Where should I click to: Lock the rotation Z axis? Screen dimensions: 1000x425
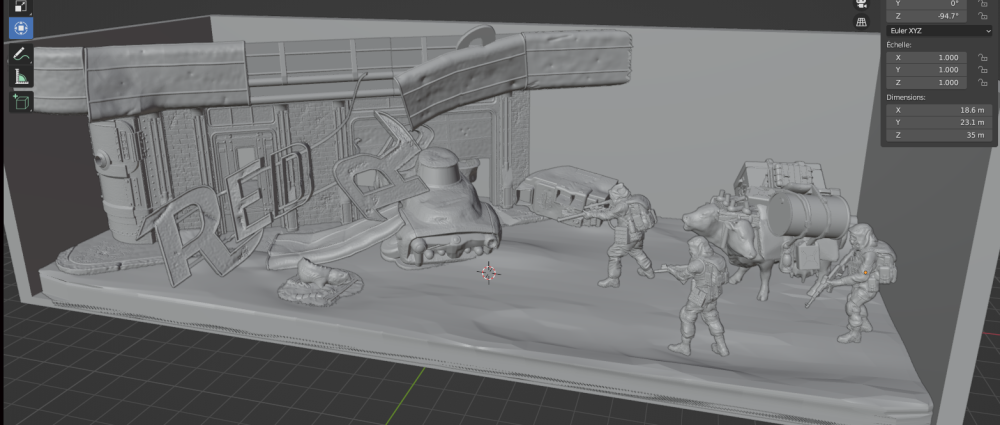pos(983,15)
